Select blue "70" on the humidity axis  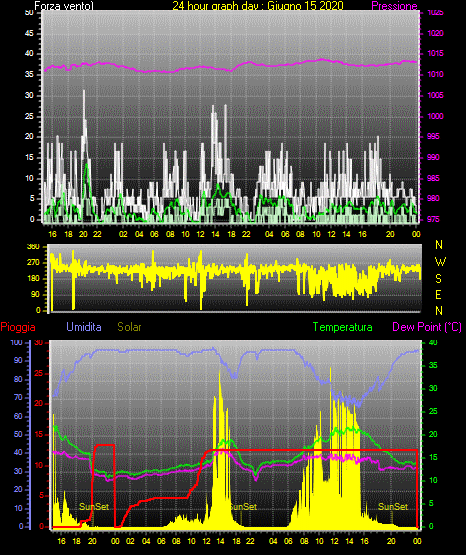[x=18, y=397]
